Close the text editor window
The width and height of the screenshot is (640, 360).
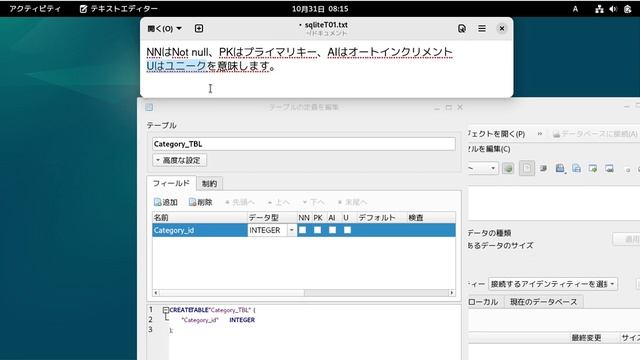coord(502,29)
